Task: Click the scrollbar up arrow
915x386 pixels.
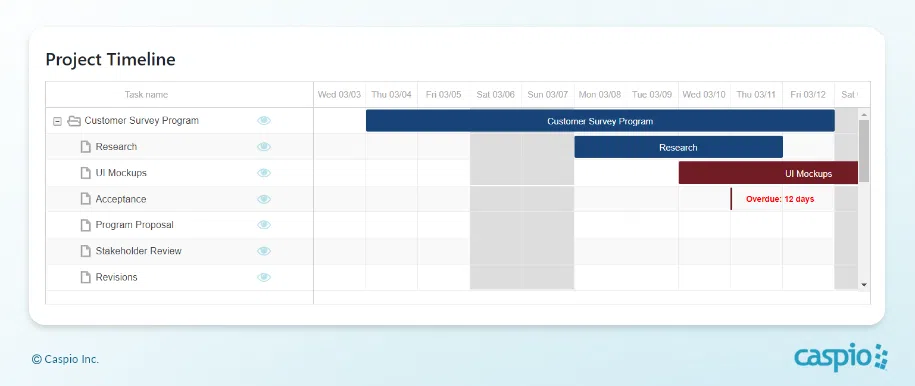Action: (x=864, y=114)
